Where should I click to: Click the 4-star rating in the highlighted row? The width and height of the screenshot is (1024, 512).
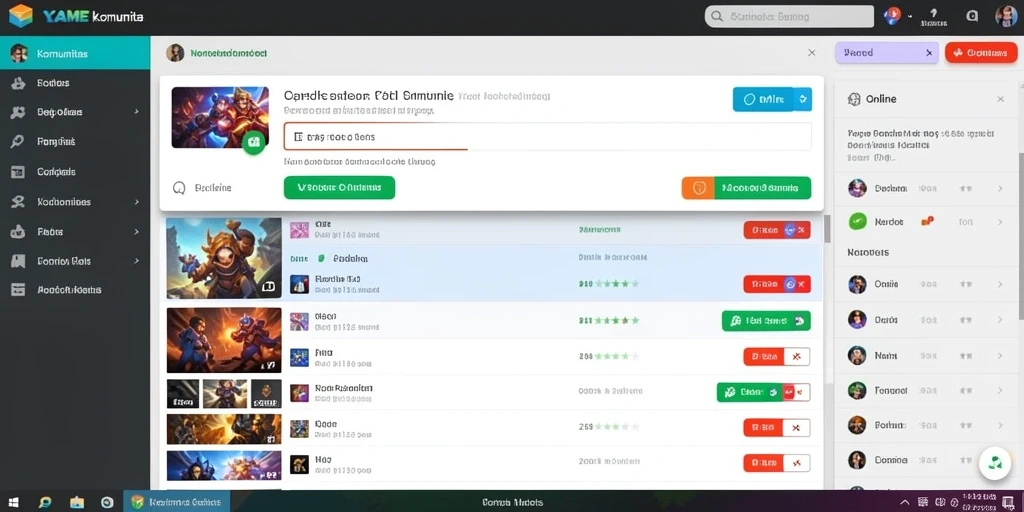point(616,284)
